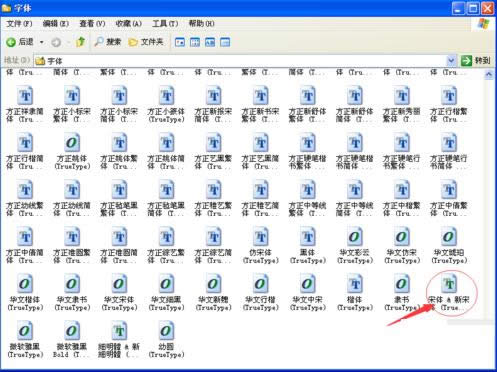Click the 转到 go button

[475, 61]
